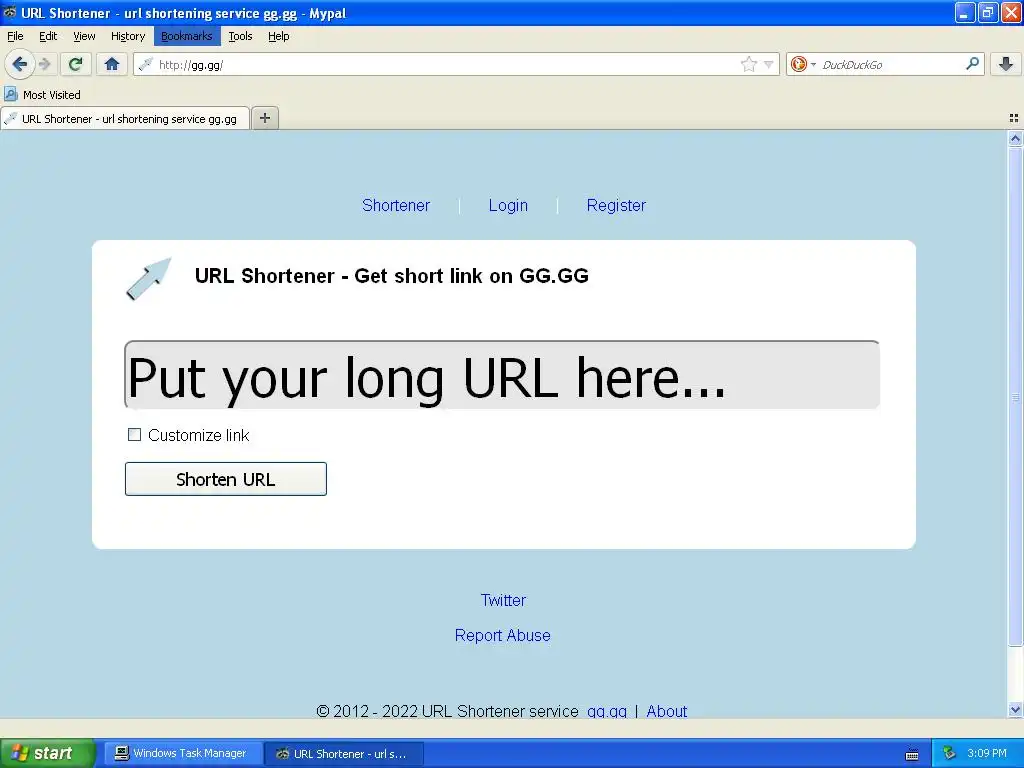Click the Most Visited bookmark folder

42,95
